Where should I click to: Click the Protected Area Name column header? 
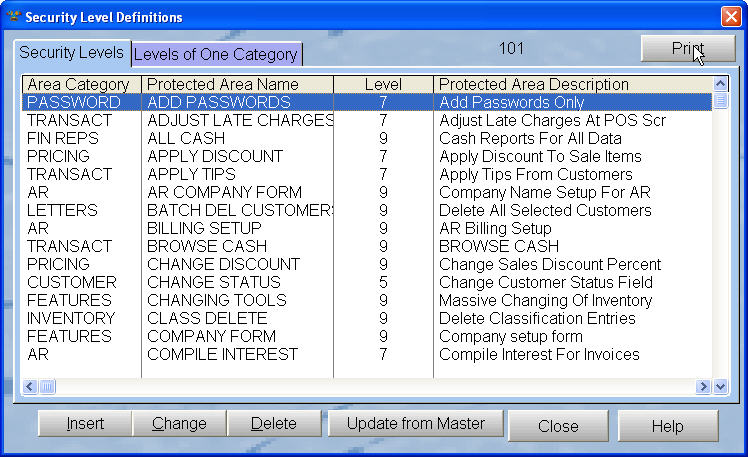tap(236, 84)
